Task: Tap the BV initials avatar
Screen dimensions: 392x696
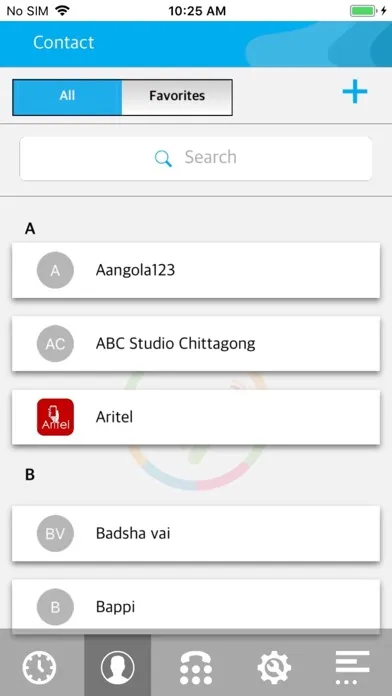Action: tap(55, 533)
